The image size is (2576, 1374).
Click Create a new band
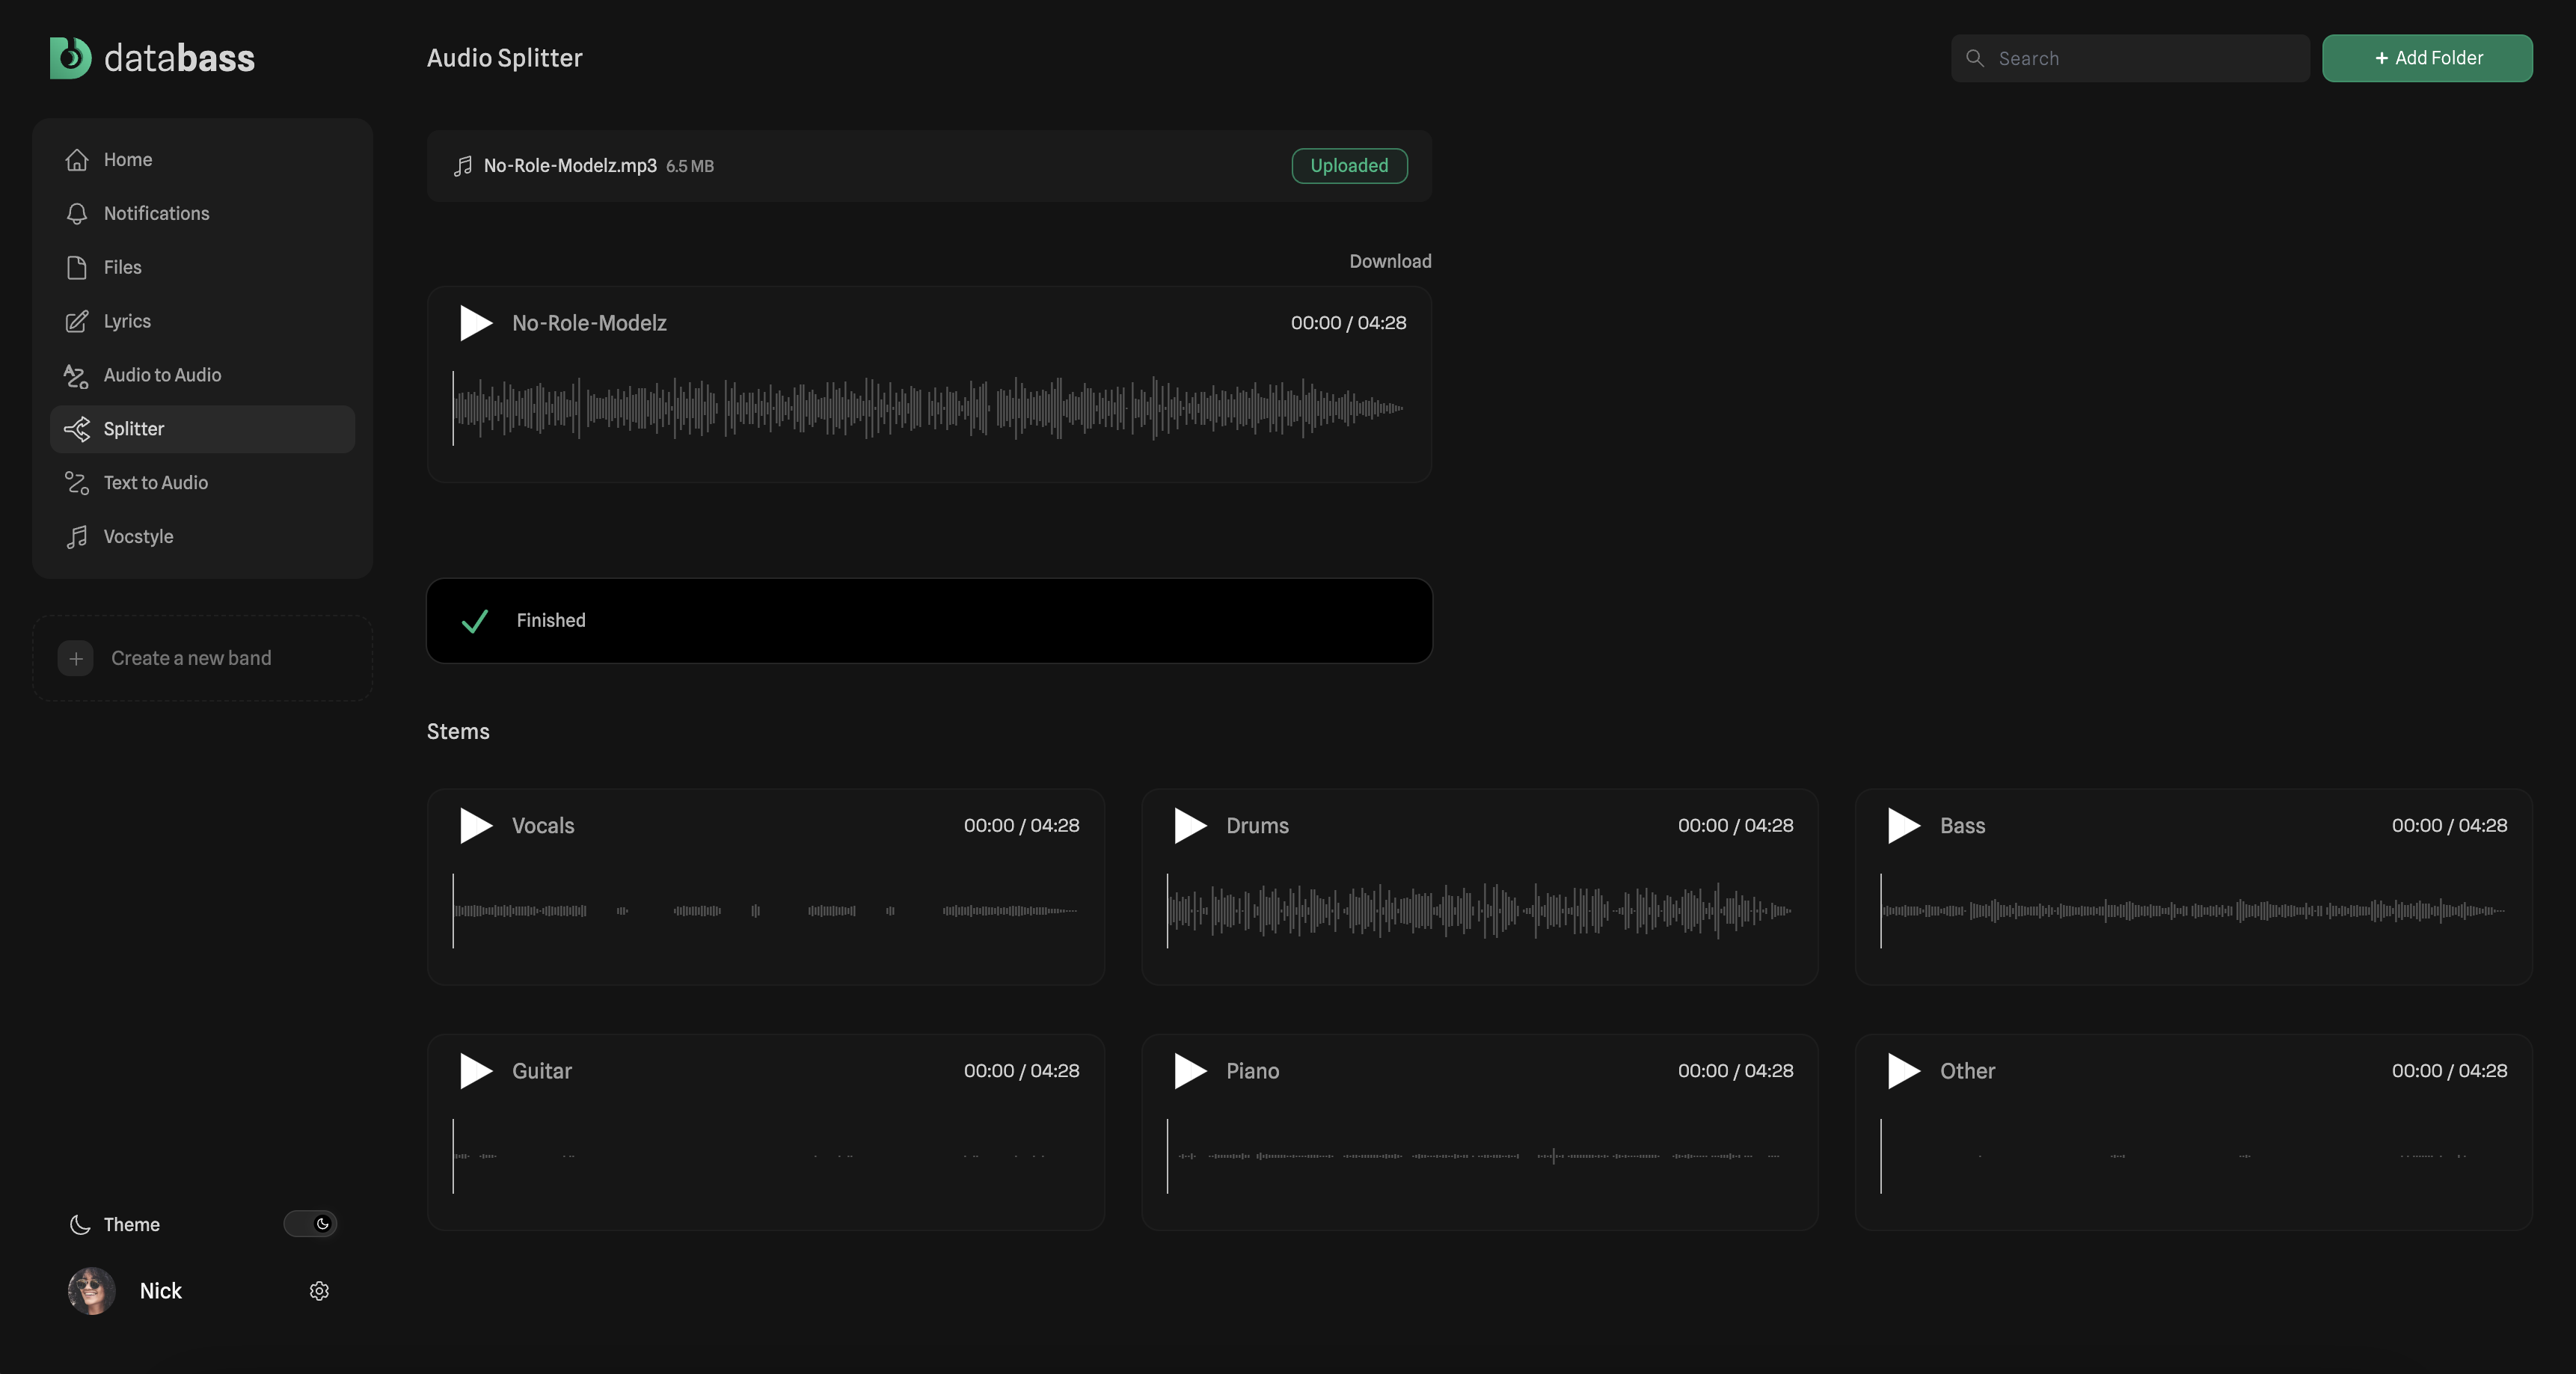coord(203,658)
